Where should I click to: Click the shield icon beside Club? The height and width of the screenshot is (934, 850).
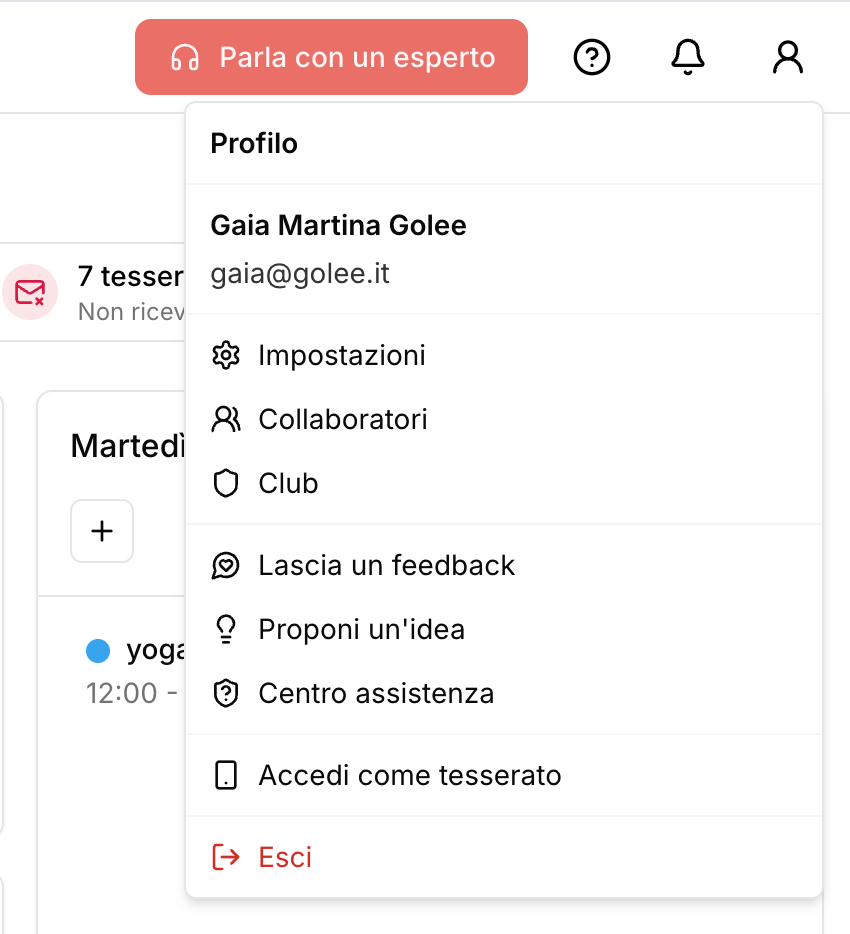(x=227, y=483)
